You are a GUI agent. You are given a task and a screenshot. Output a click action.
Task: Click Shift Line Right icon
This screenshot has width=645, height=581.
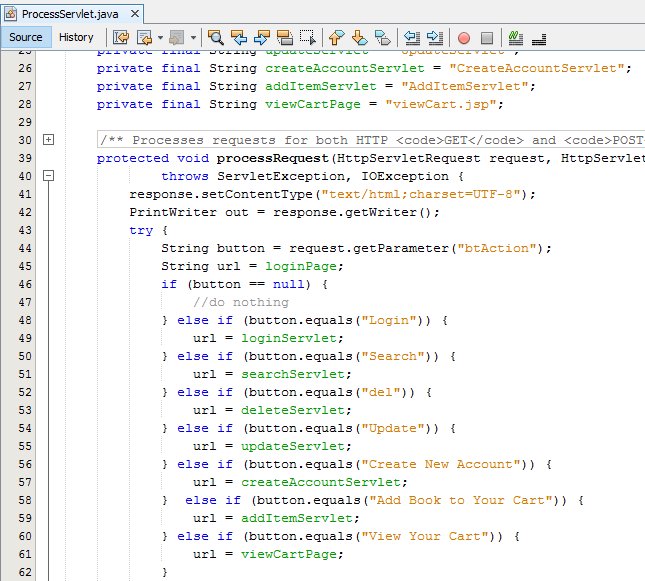click(x=435, y=37)
